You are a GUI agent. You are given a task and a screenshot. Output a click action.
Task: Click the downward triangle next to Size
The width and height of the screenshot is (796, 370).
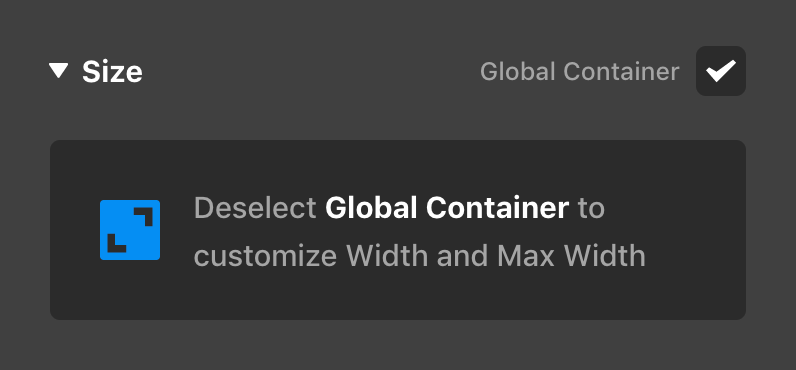58,71
